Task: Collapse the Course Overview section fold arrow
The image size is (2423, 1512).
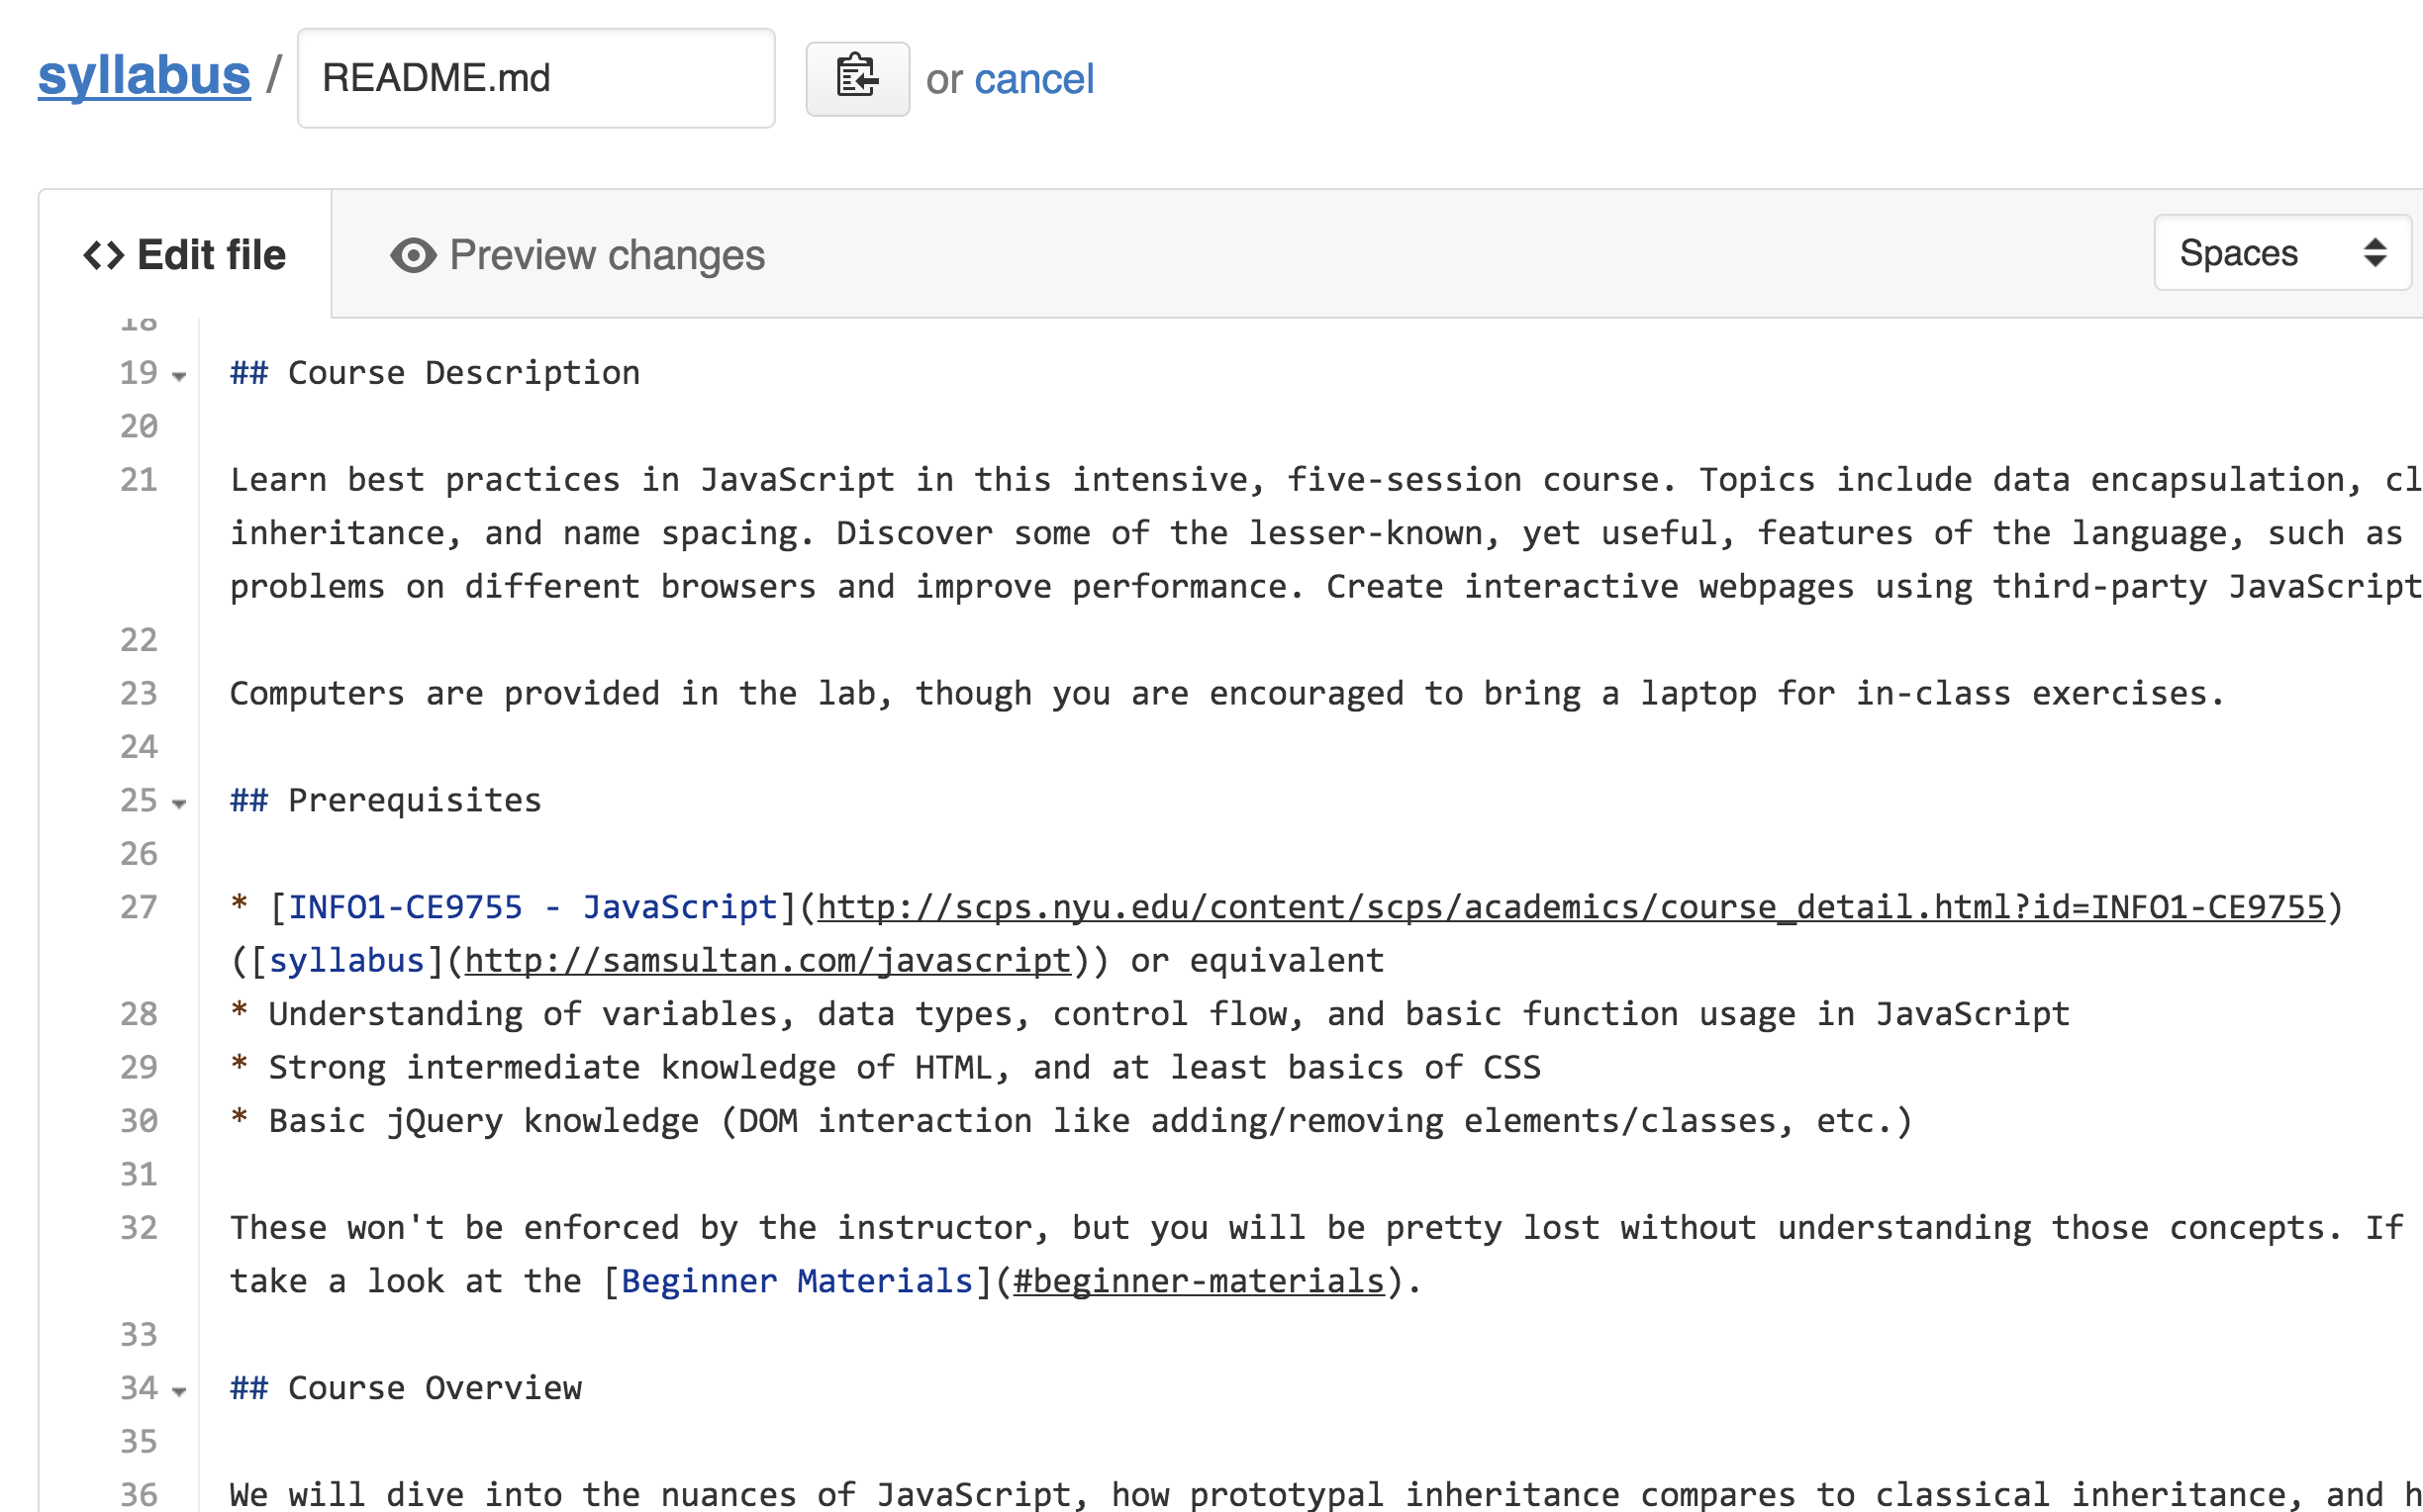Action: (x=179, y=1391)
